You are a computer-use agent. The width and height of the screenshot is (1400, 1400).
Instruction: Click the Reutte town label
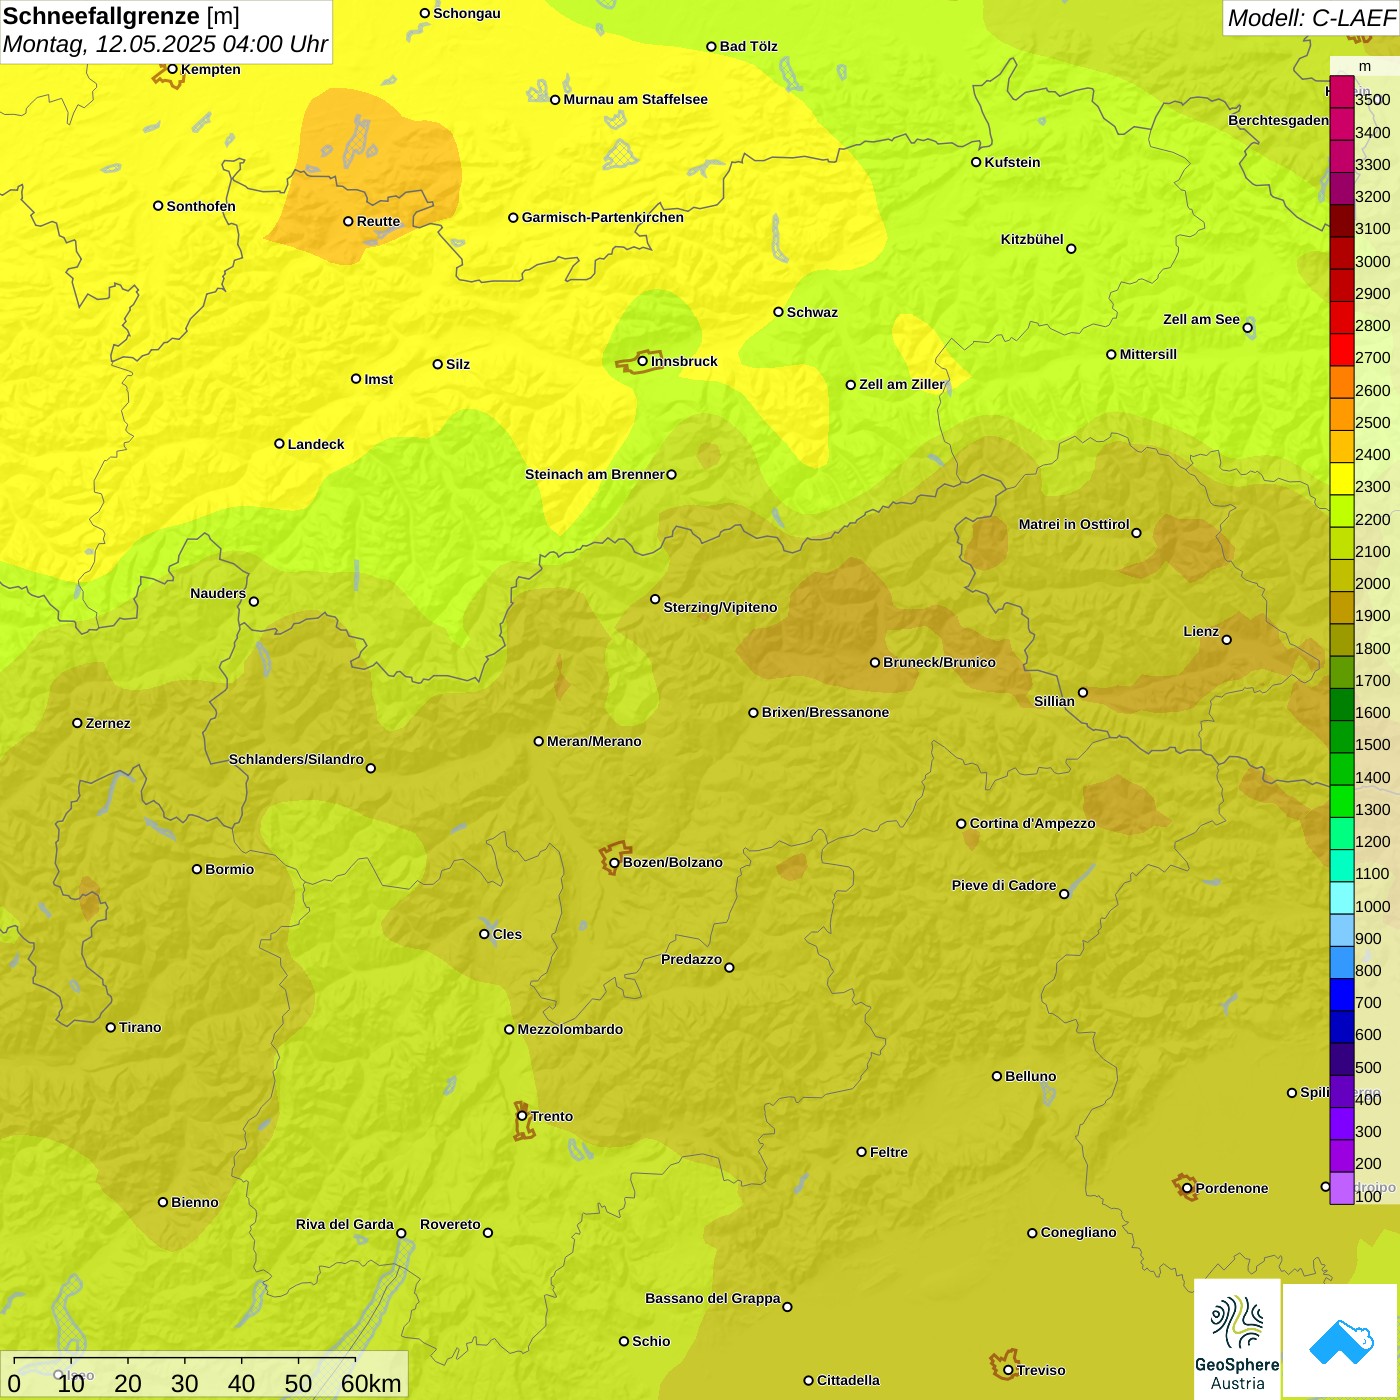click(378, 221)
